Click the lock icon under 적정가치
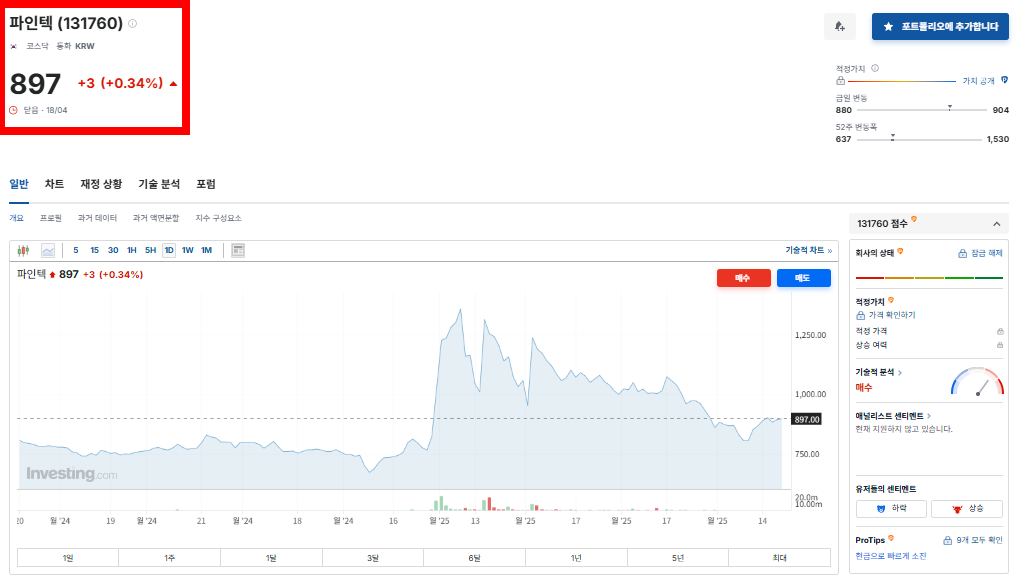Viewport: 1024px width, 575px height. (x=840, y=81)
